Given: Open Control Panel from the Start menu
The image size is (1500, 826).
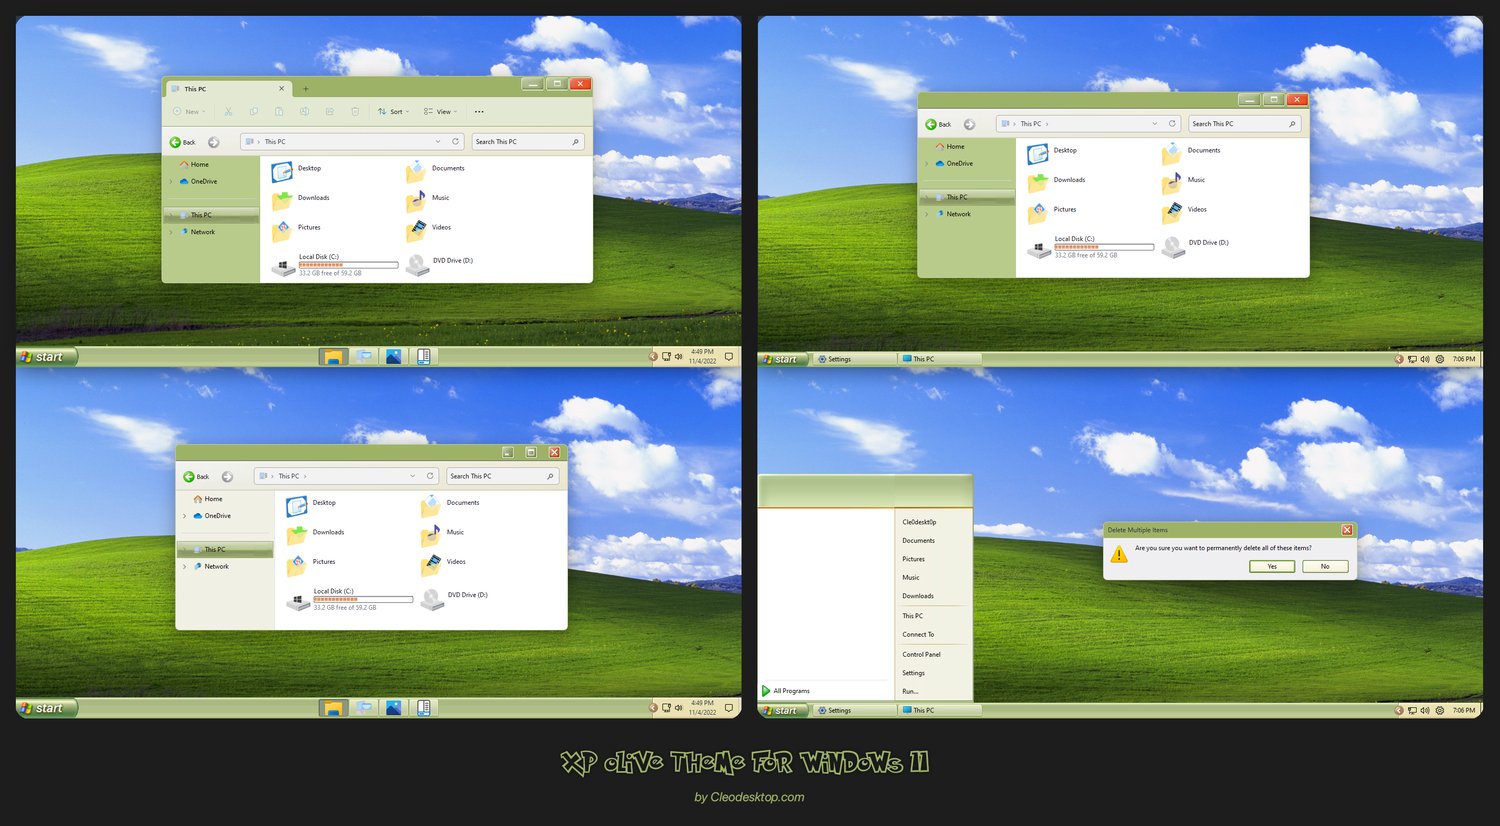Looking at the screenshot, I should coord(921,654).
